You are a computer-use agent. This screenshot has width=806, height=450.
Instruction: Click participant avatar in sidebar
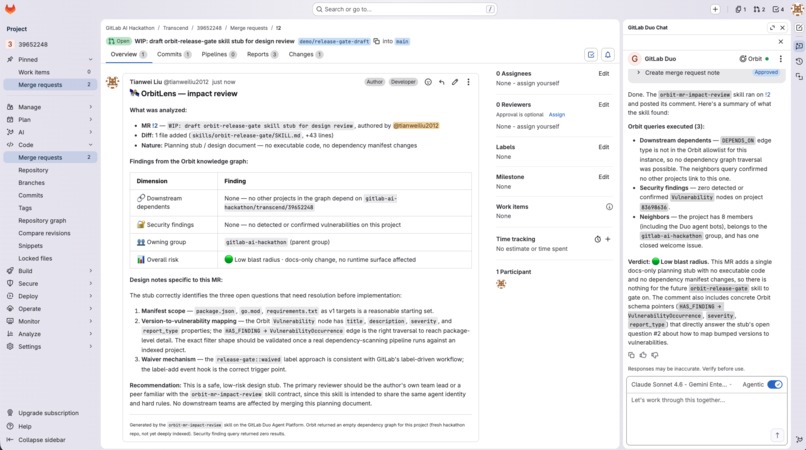coord(501,284)
